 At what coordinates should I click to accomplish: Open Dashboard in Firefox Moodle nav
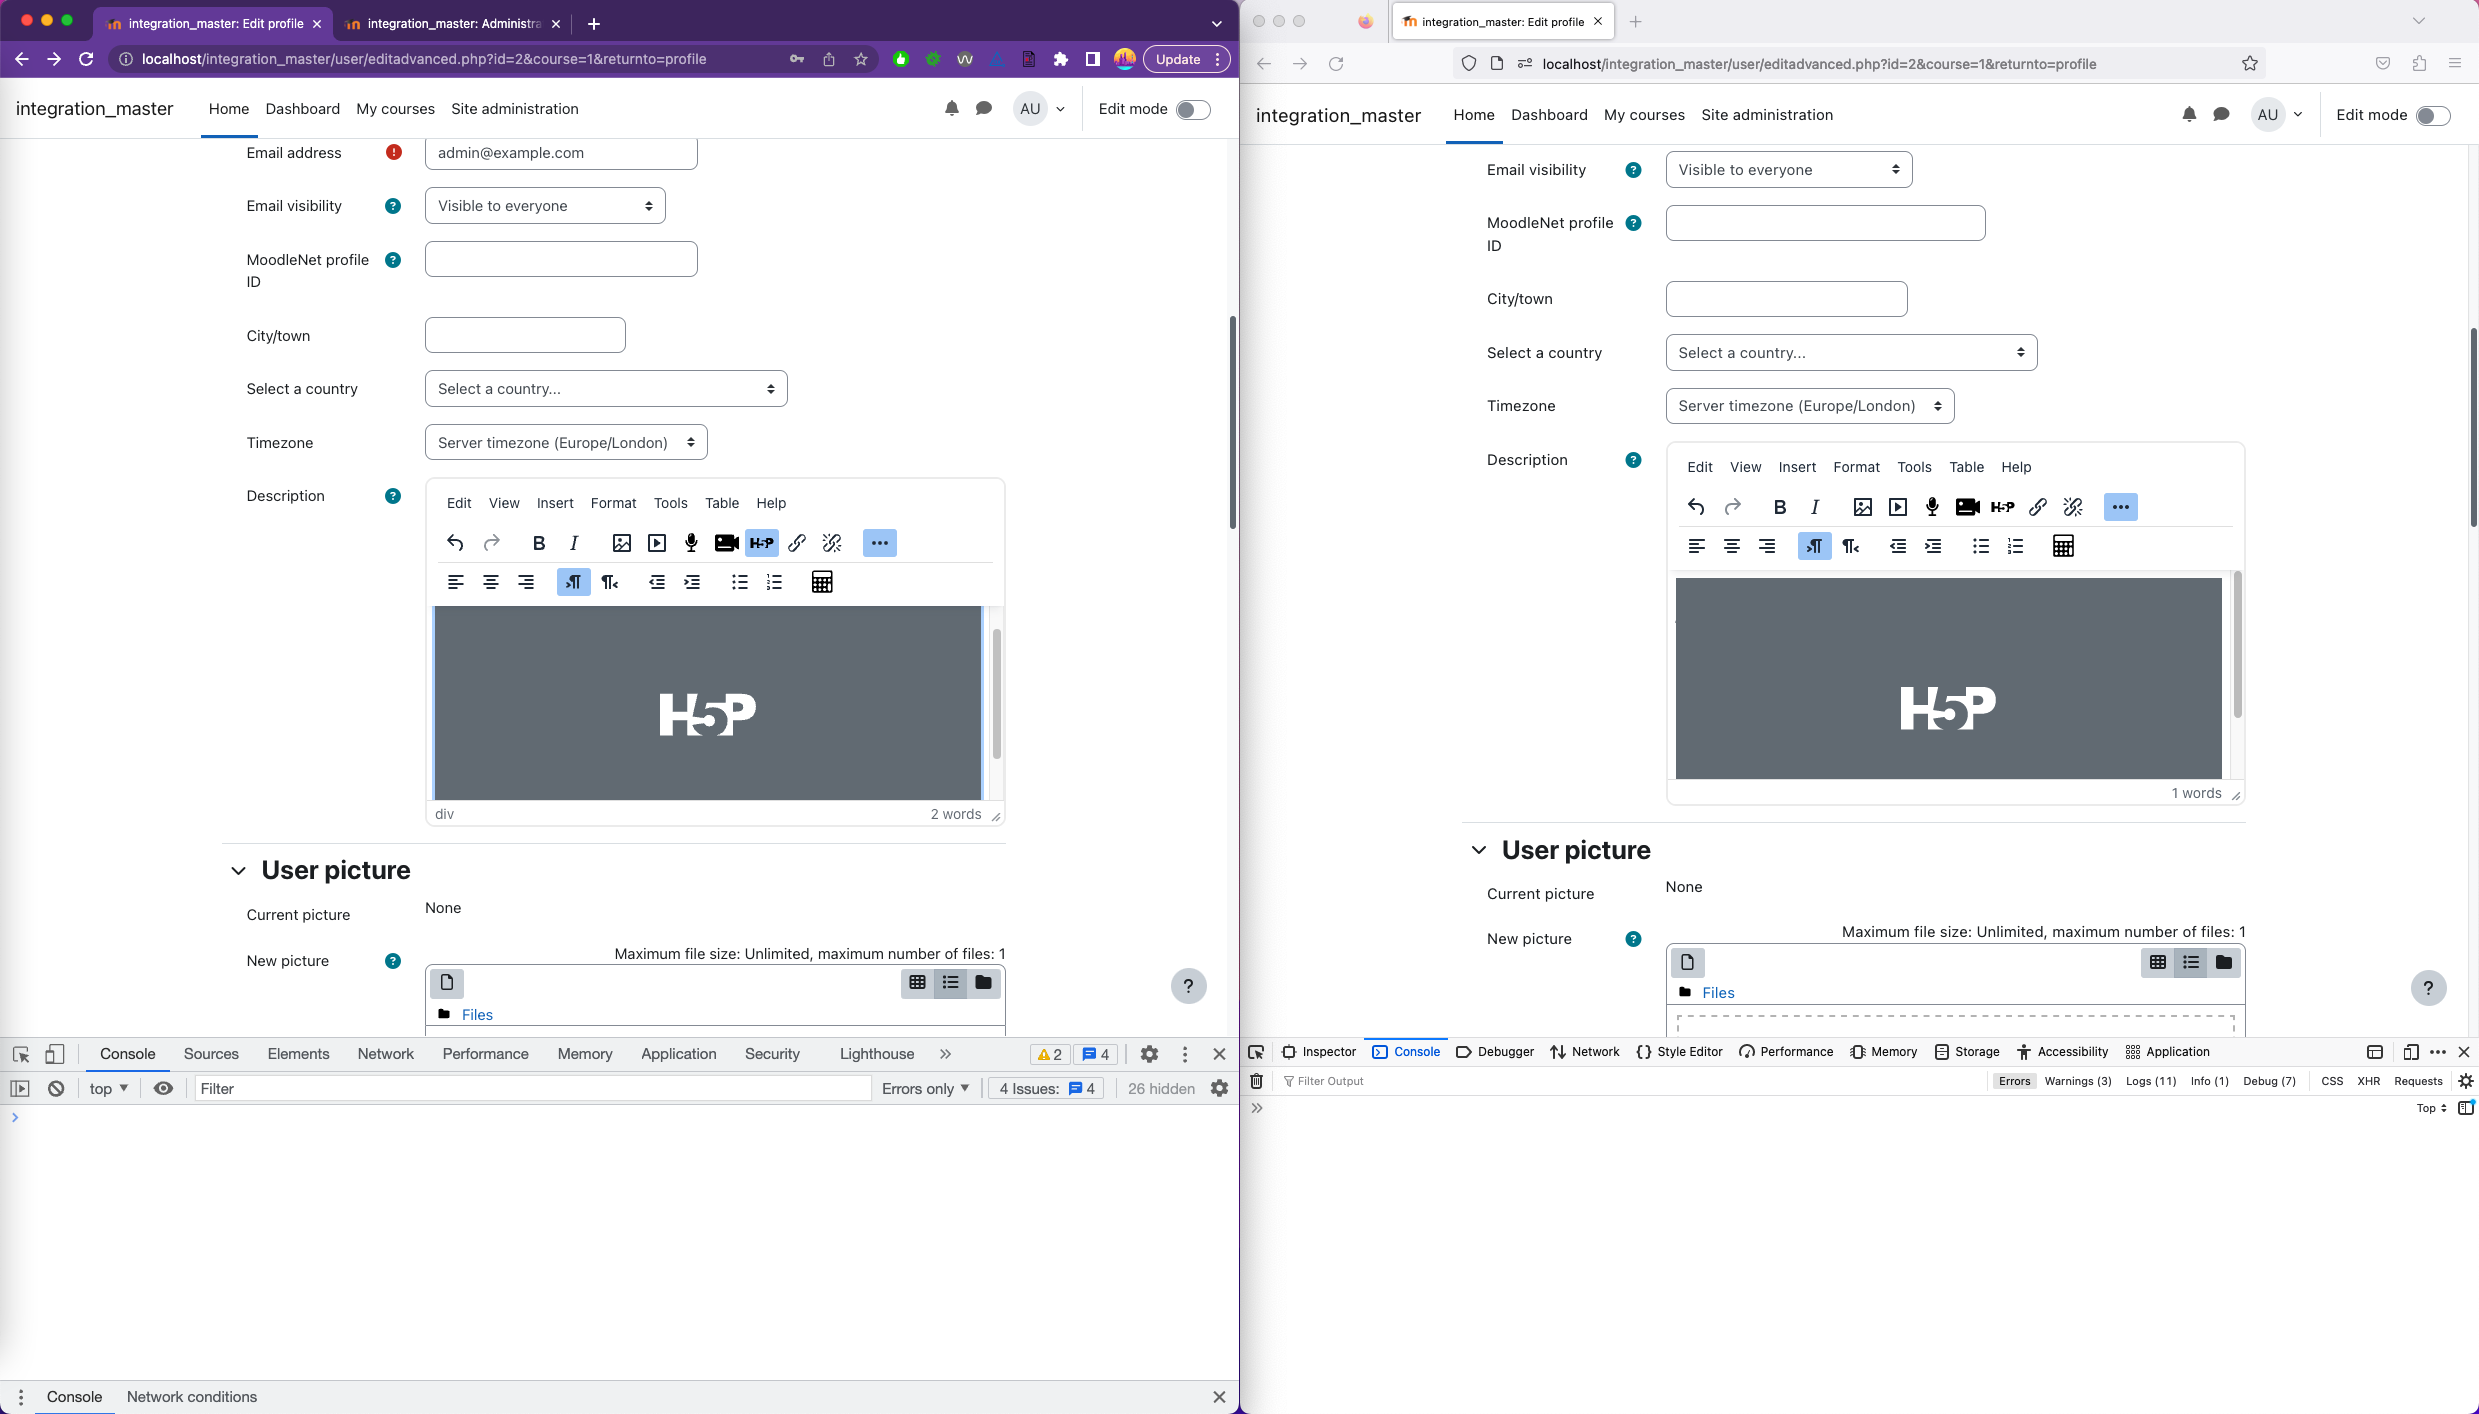click(x=1549, y=115)
